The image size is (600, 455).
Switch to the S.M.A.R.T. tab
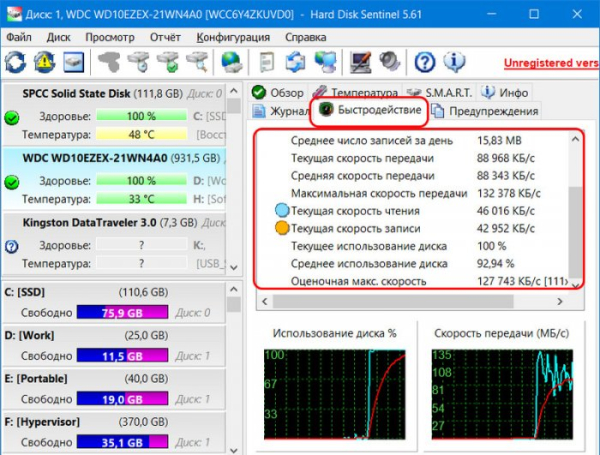(x=441, y=92)
